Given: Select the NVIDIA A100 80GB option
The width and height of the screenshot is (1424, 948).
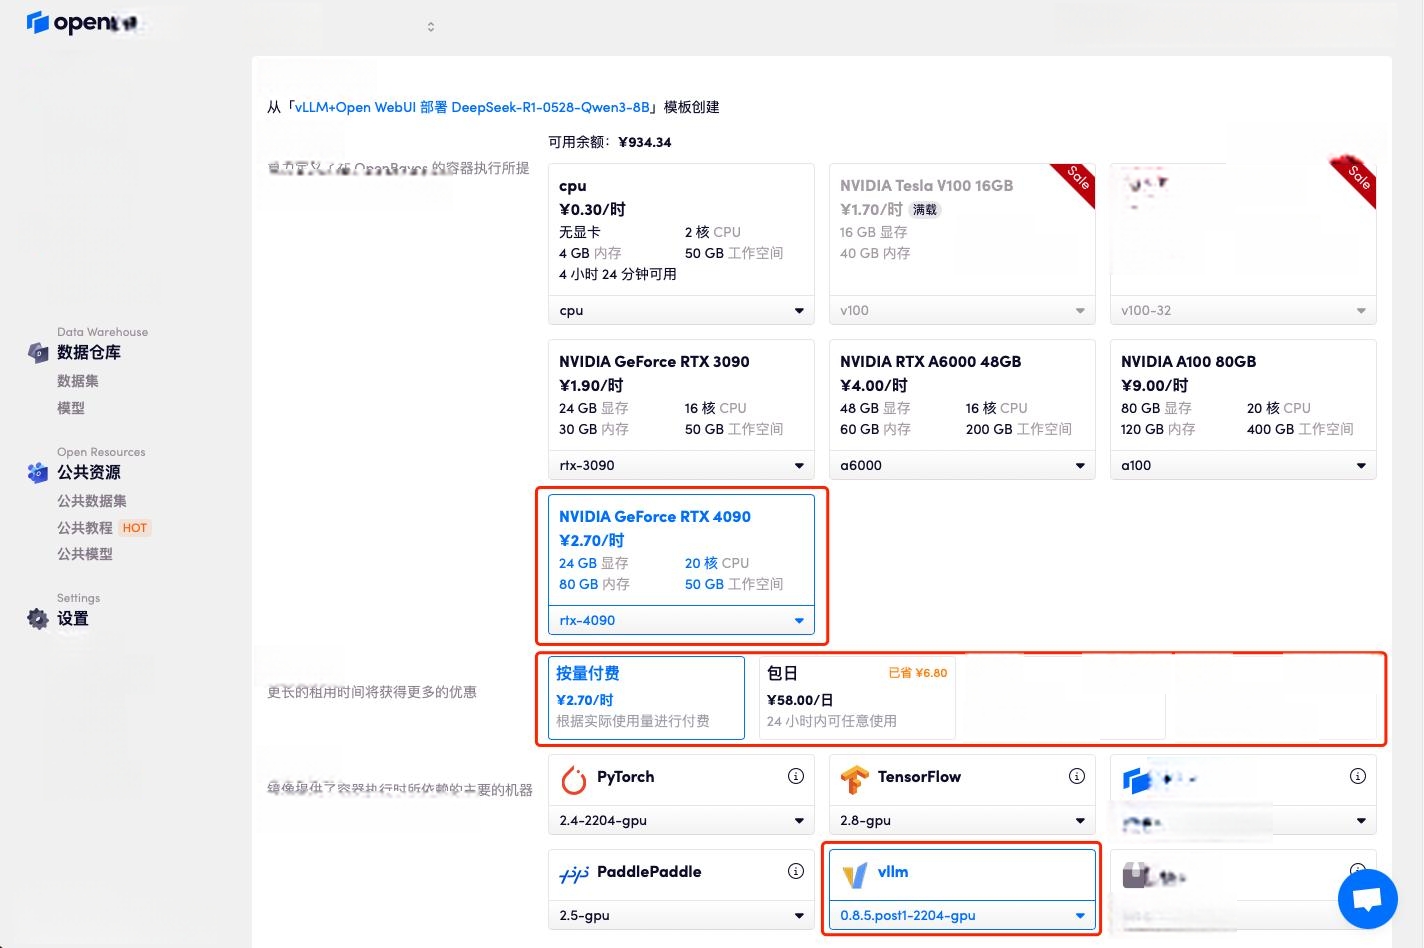Looking at the screenshot, I should [1243, 395].
